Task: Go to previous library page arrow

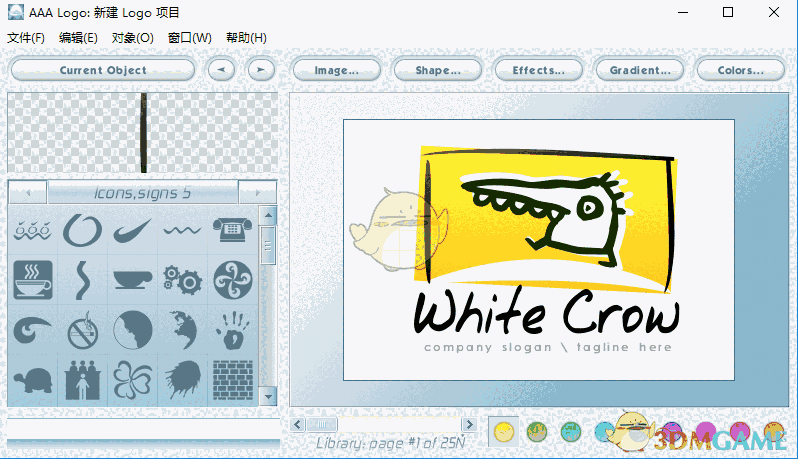Action: 298,424
